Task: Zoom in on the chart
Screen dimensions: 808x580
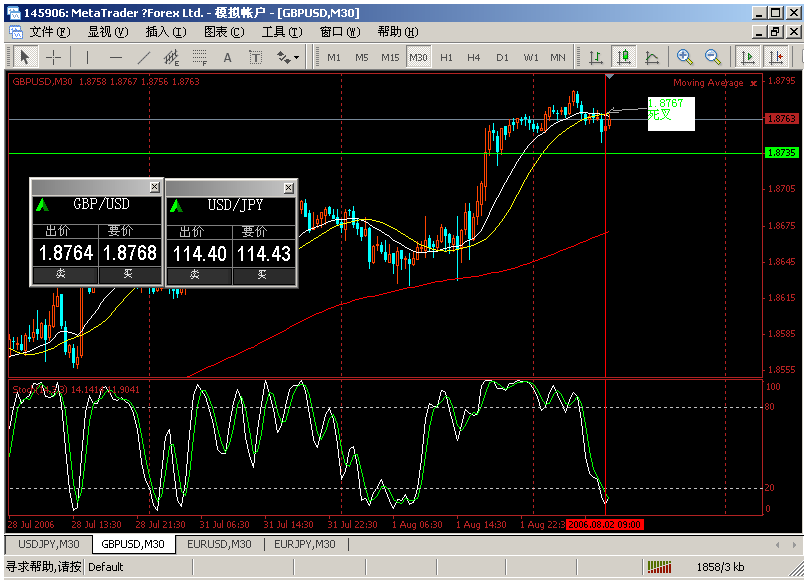Action: point(685,57)
